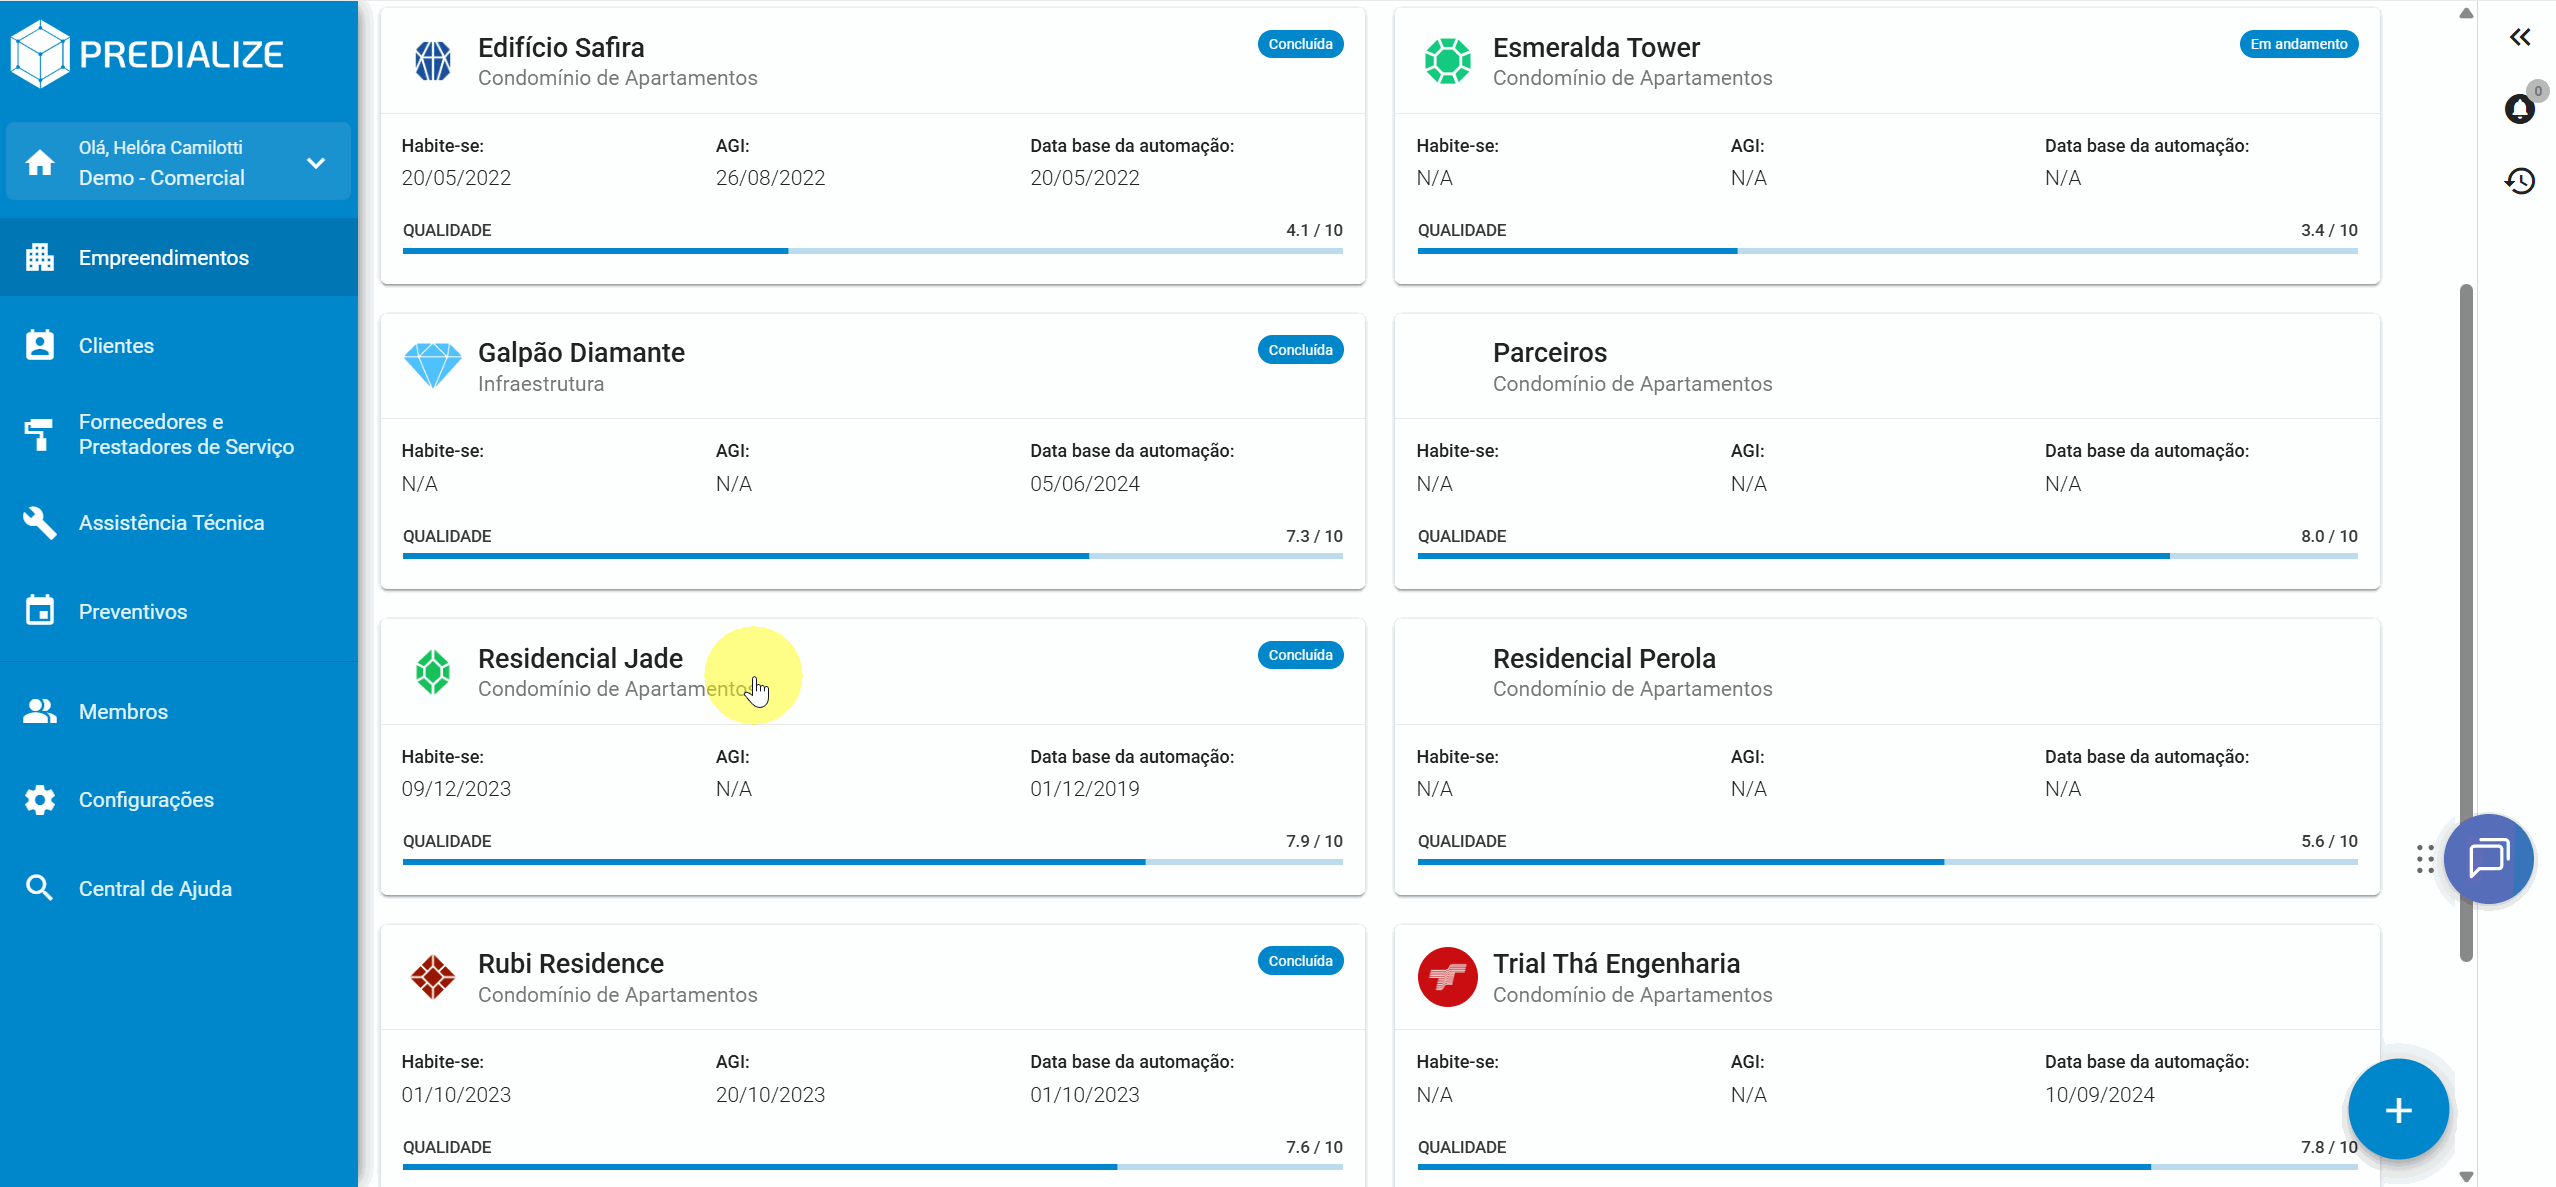The image size is (2556, 1187).
Task: Open the Preventivos calendar icon
Action: tap(39, 611)
